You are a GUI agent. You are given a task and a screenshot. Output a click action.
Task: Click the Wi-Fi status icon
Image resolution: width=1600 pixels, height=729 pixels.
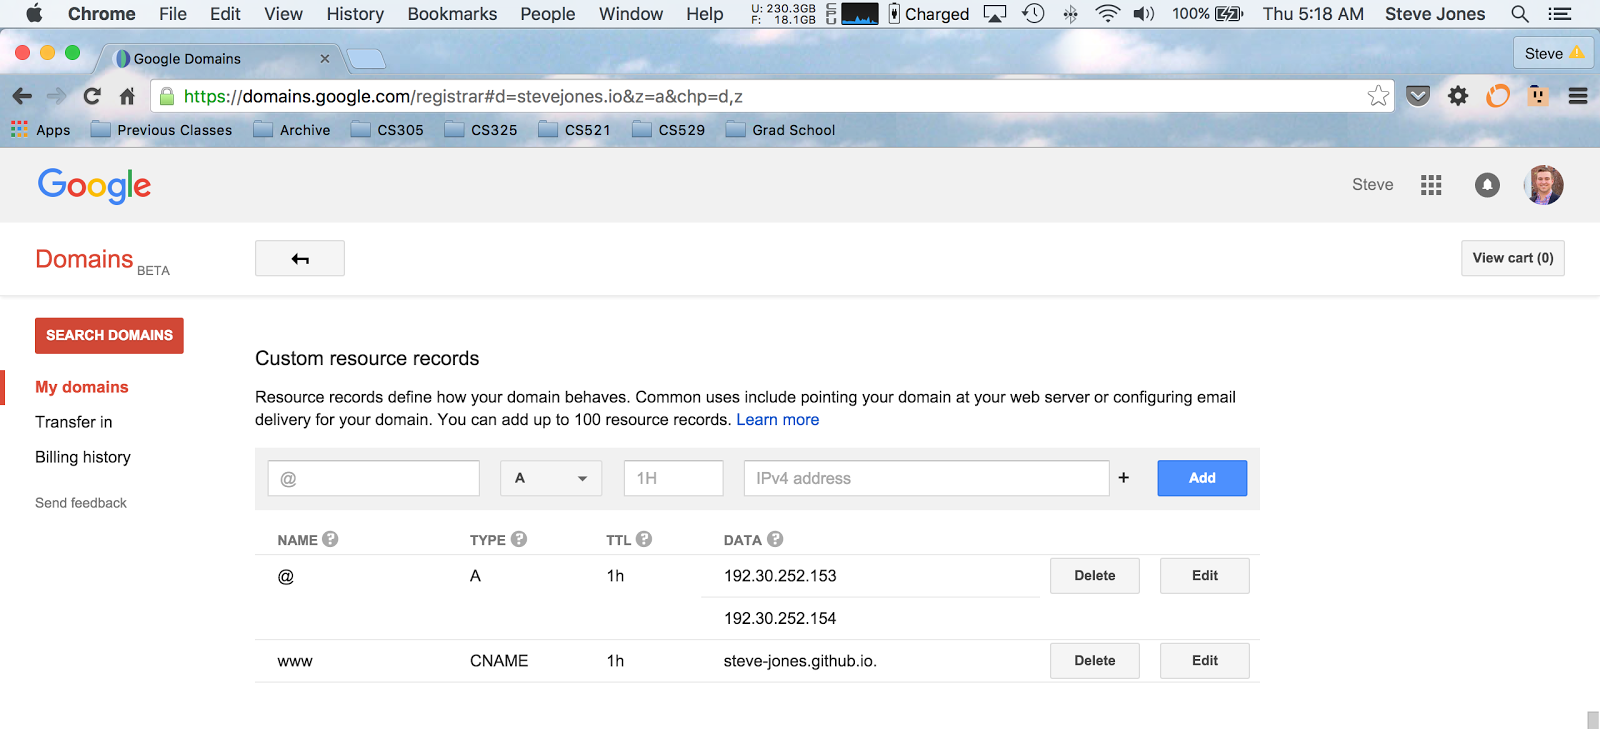coord(1107,14)
